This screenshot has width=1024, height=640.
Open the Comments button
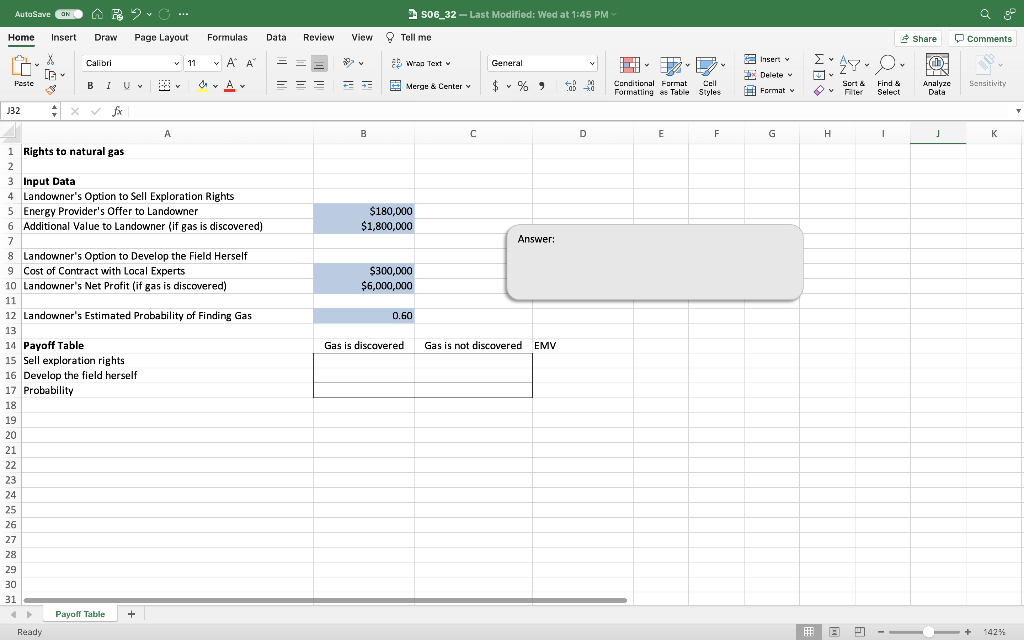tap(983, 39)
